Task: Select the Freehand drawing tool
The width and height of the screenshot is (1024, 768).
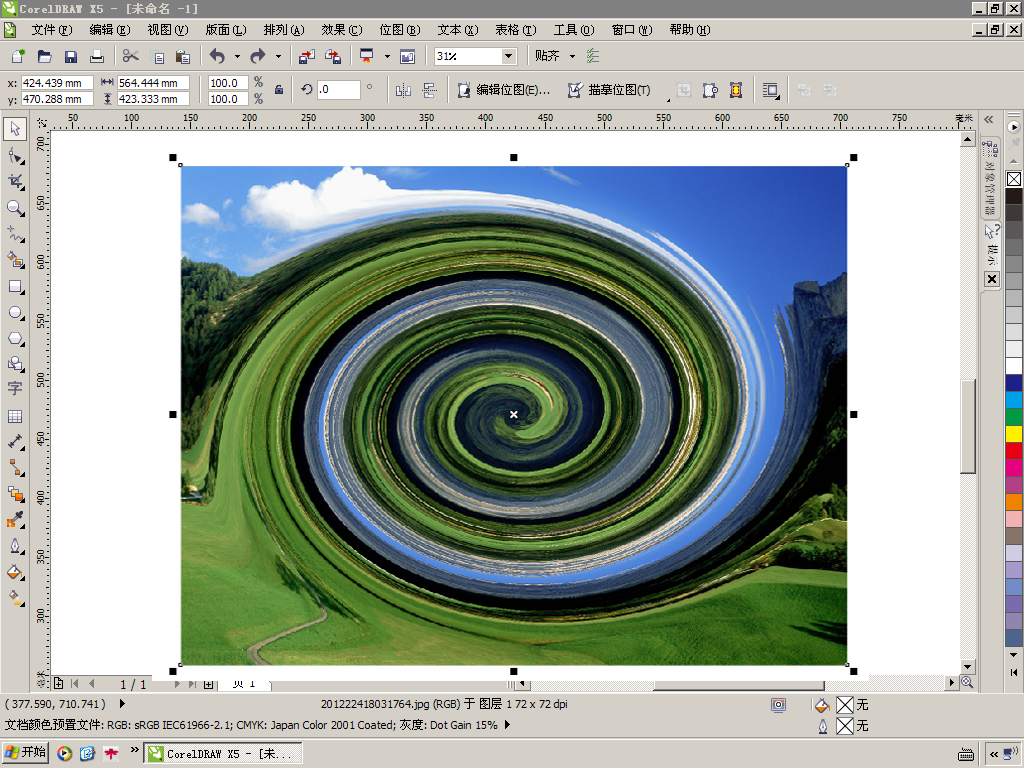Action: 15,234
